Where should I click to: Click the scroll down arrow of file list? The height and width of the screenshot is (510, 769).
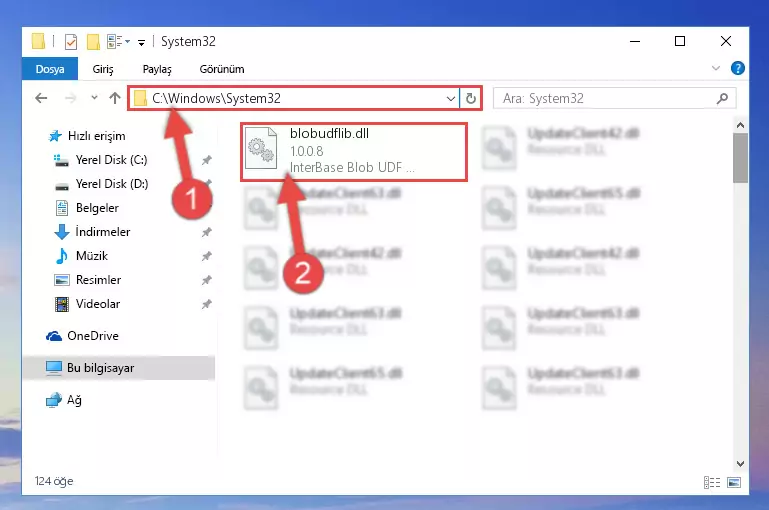[x=740, y=463]
